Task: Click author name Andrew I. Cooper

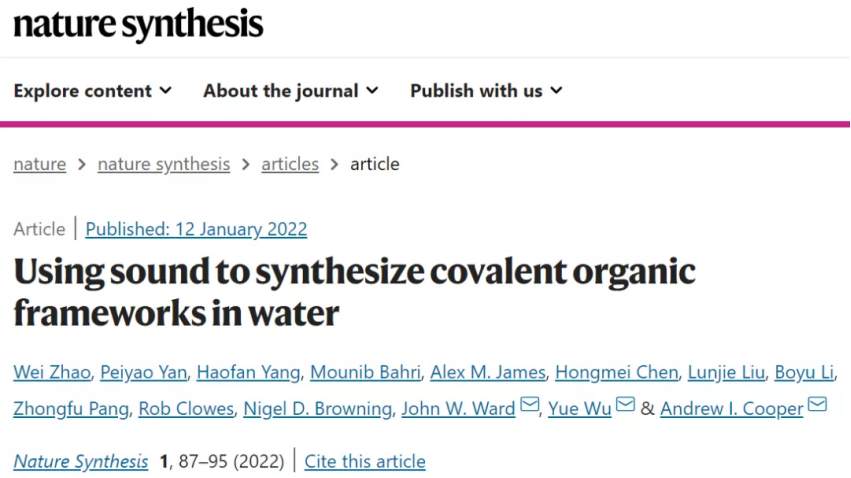Action: pos(732,409)
